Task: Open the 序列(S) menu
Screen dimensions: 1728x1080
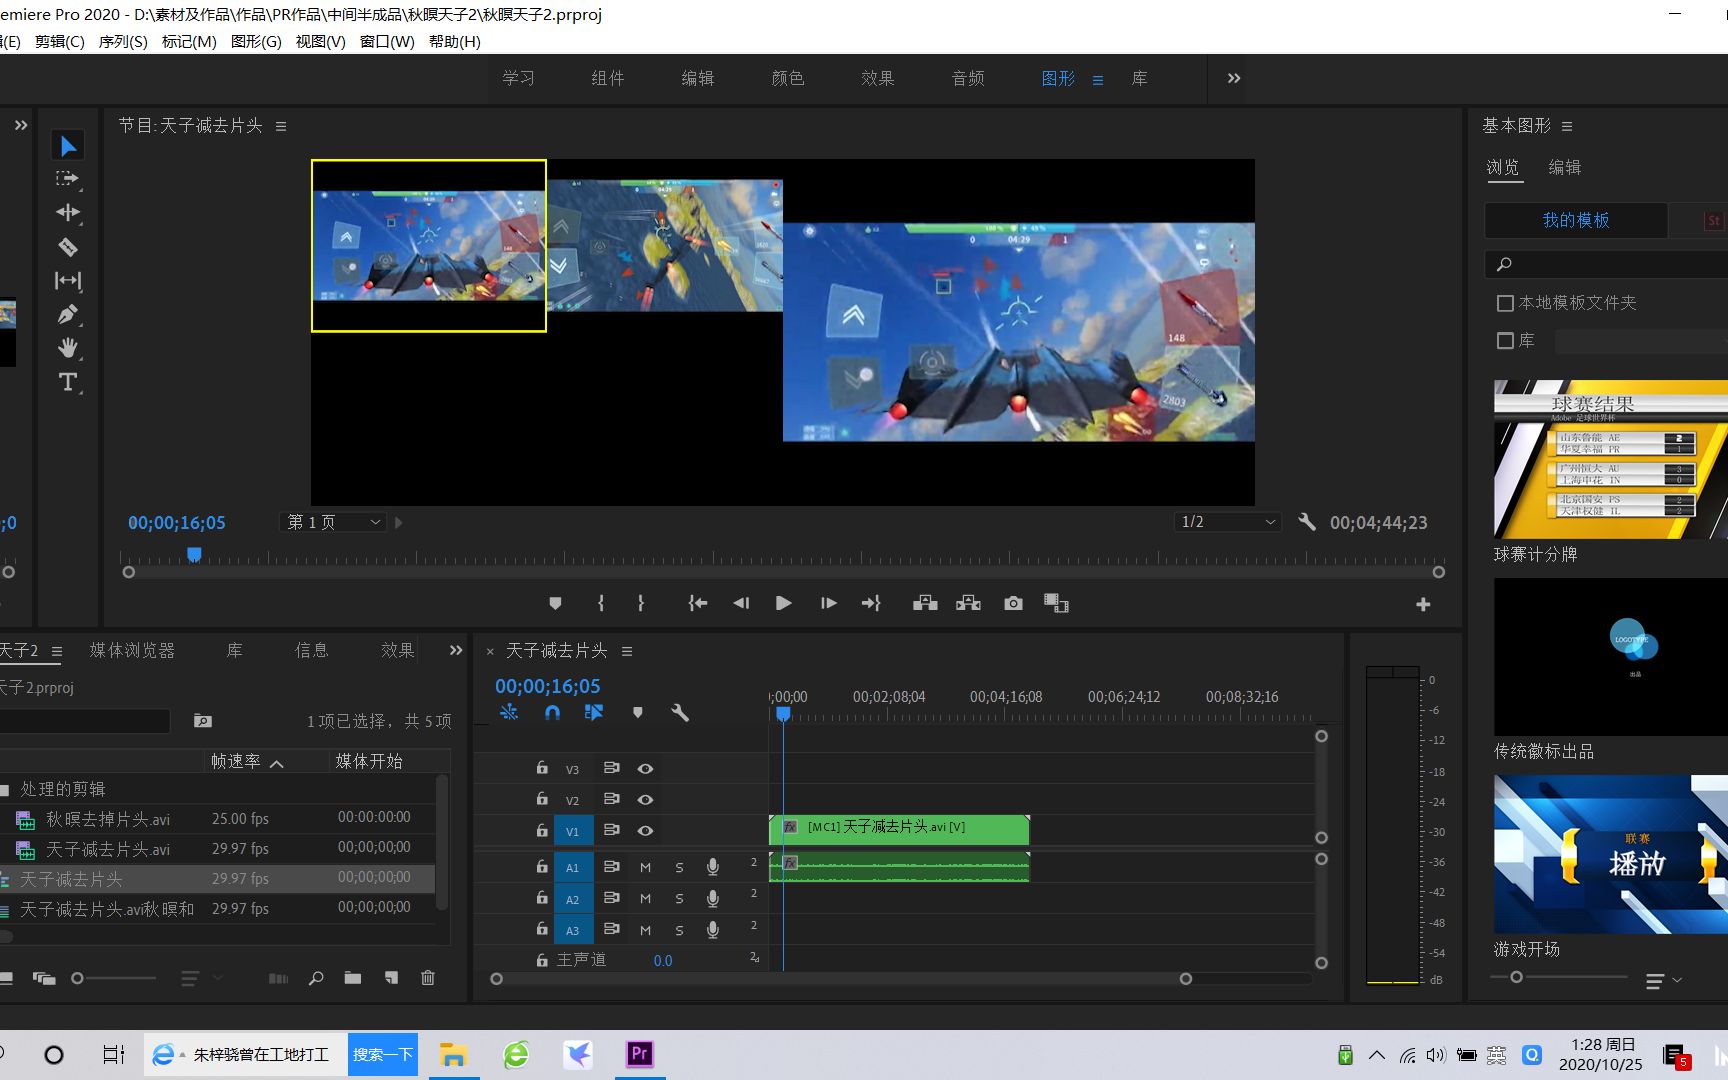Action: (x=123, y=41)
